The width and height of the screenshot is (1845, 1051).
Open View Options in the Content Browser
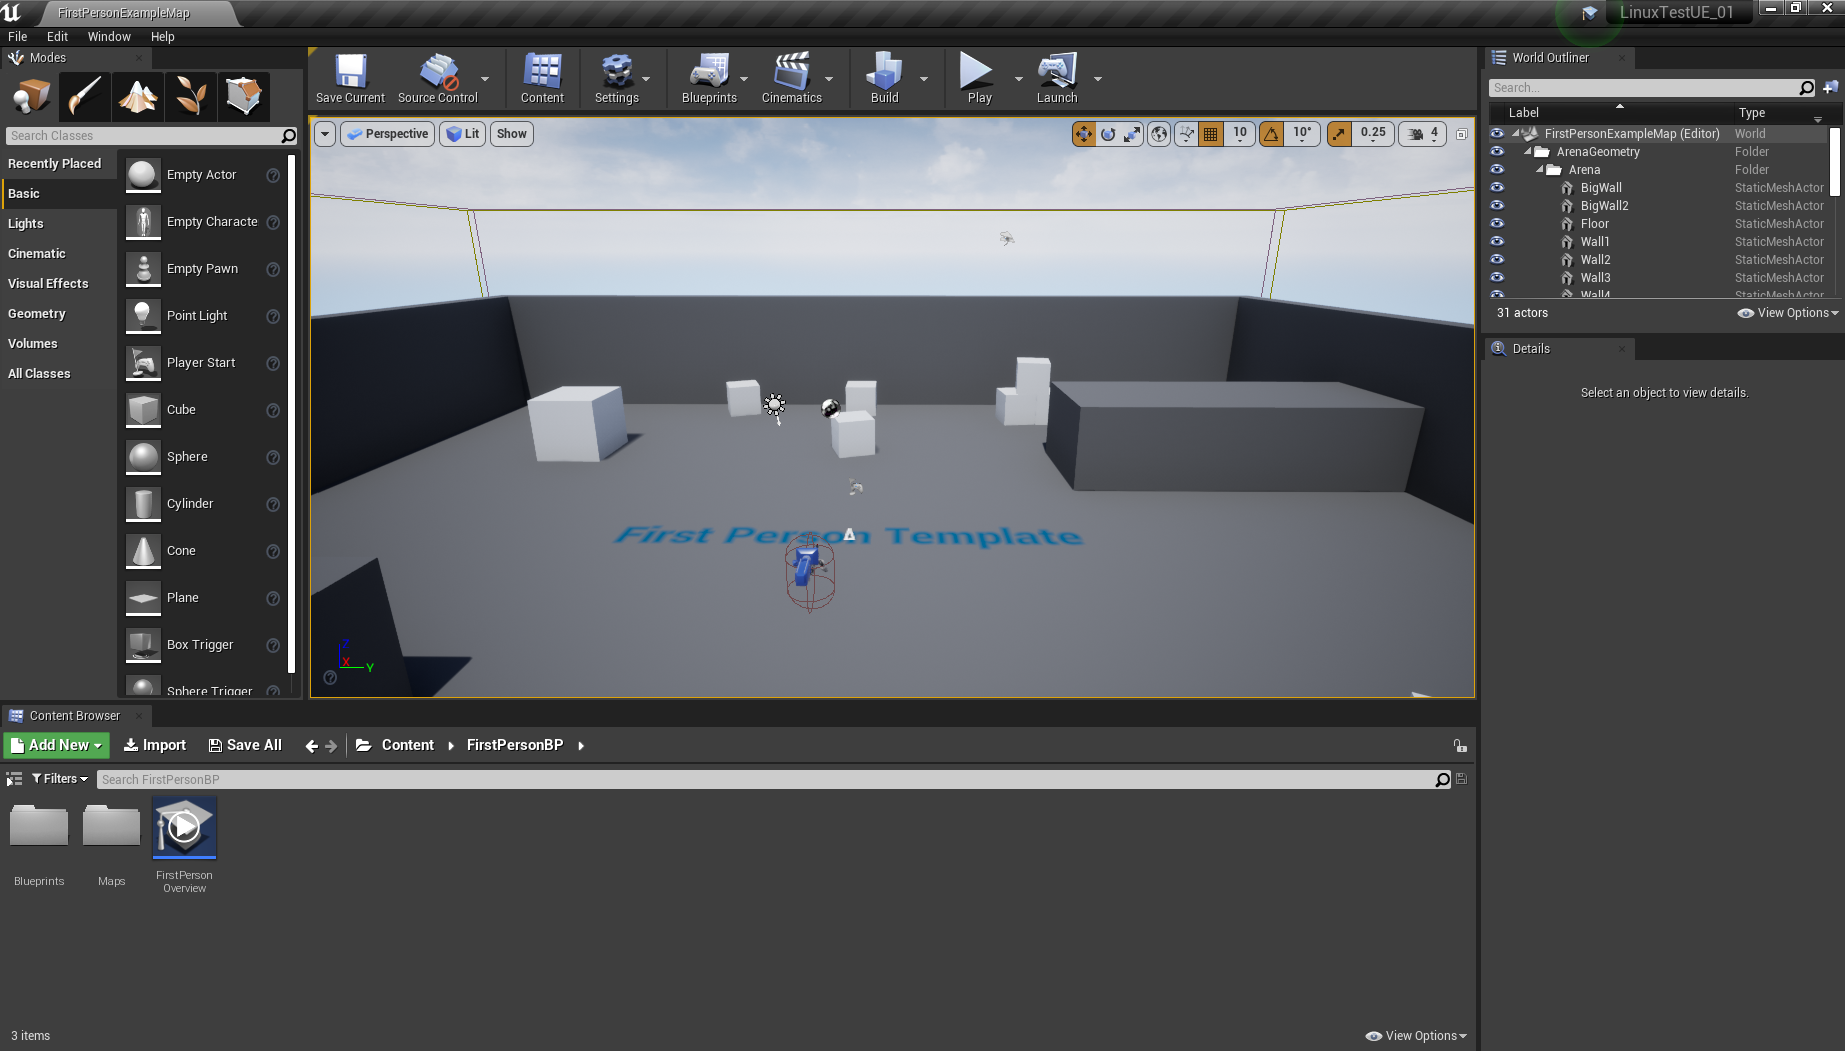(x=1414, y=1035)
